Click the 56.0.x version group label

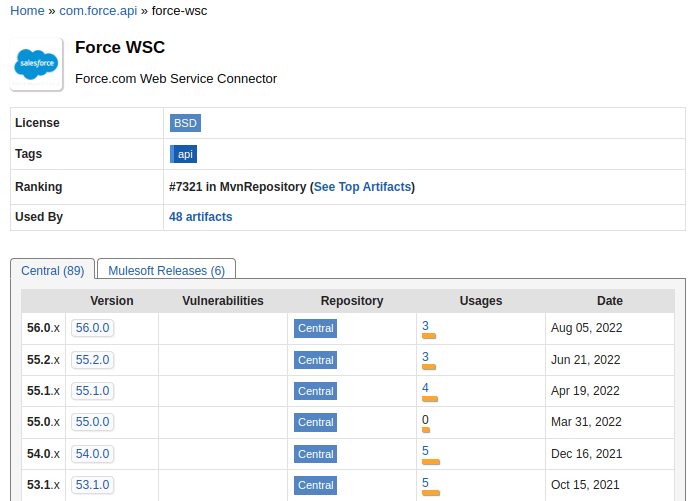(43, 328)
